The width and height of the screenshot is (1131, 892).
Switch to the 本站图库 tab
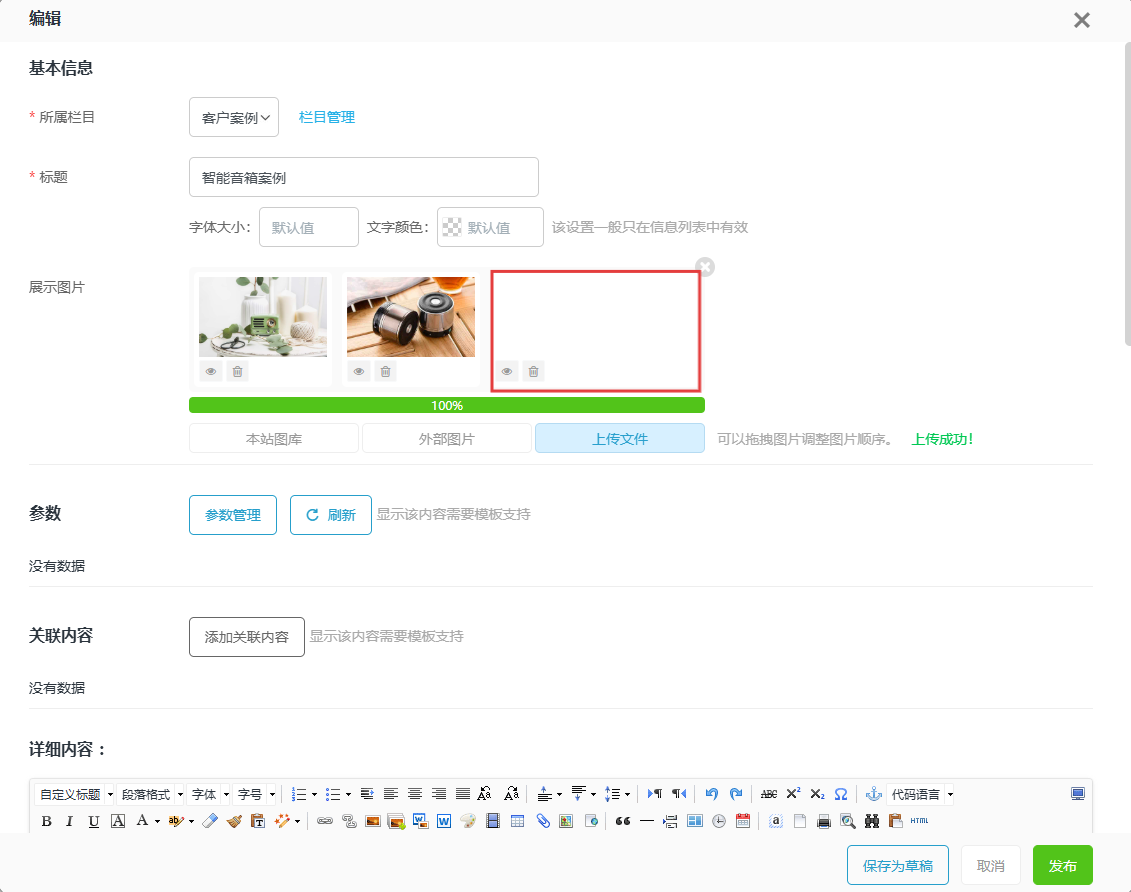pyautogui.click(x=274, y=439)
